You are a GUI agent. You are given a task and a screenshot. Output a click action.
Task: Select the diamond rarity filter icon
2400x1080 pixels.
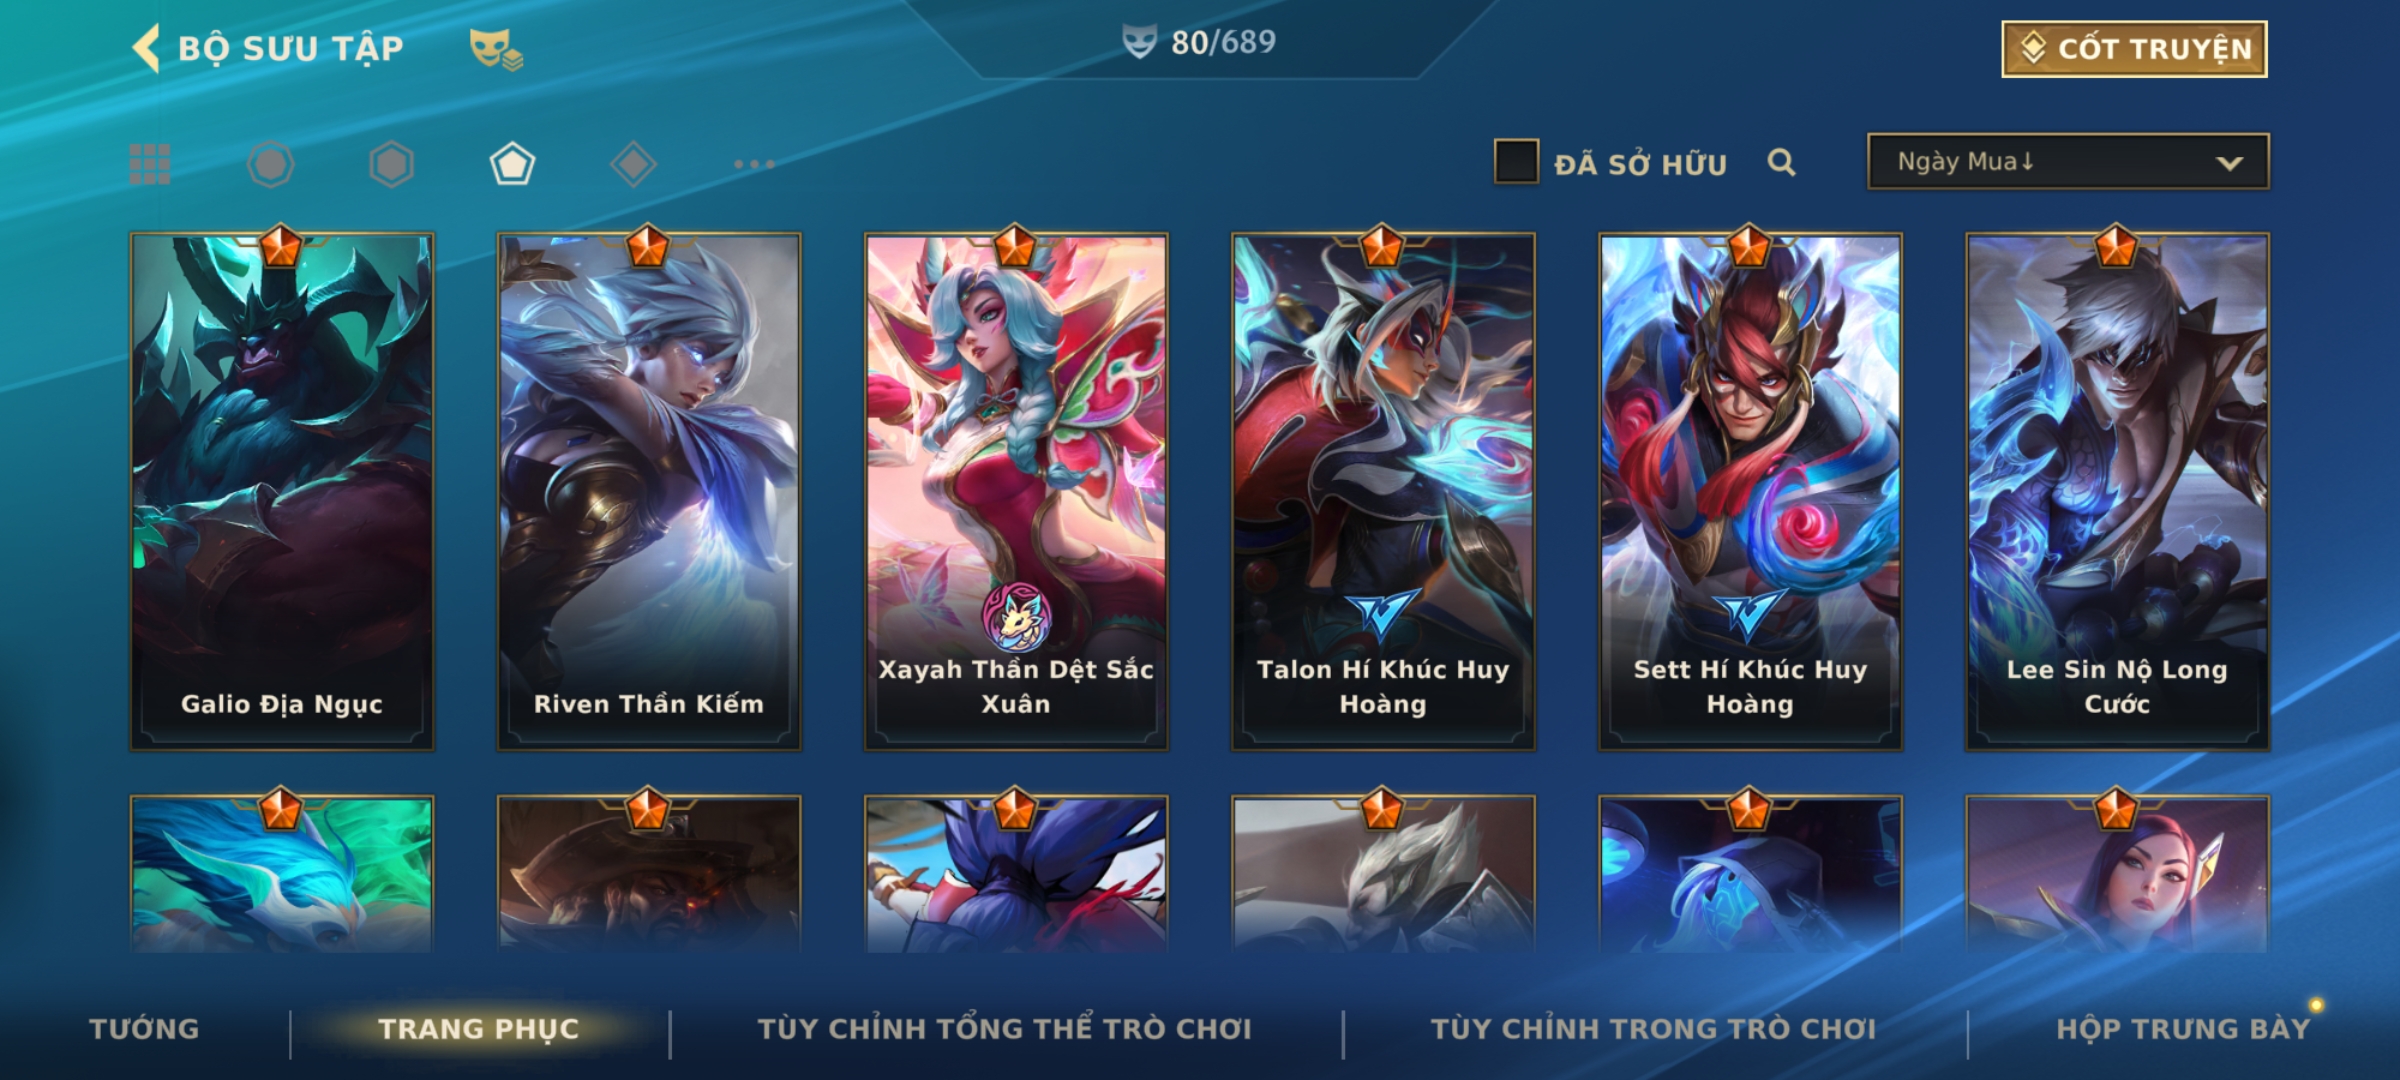[633, 164]
